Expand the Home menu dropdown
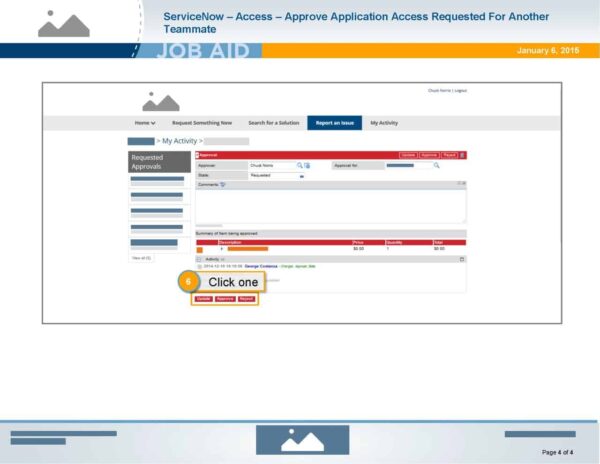 tap(146, 123)
